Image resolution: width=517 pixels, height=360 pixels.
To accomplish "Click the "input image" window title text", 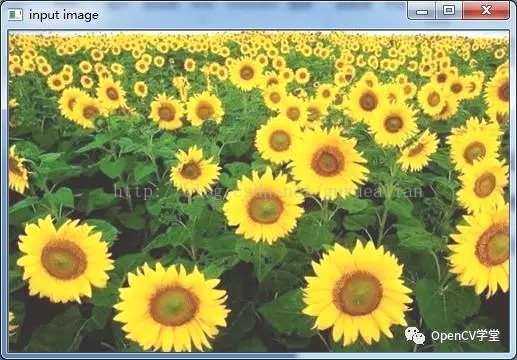I will coord(64,15).
